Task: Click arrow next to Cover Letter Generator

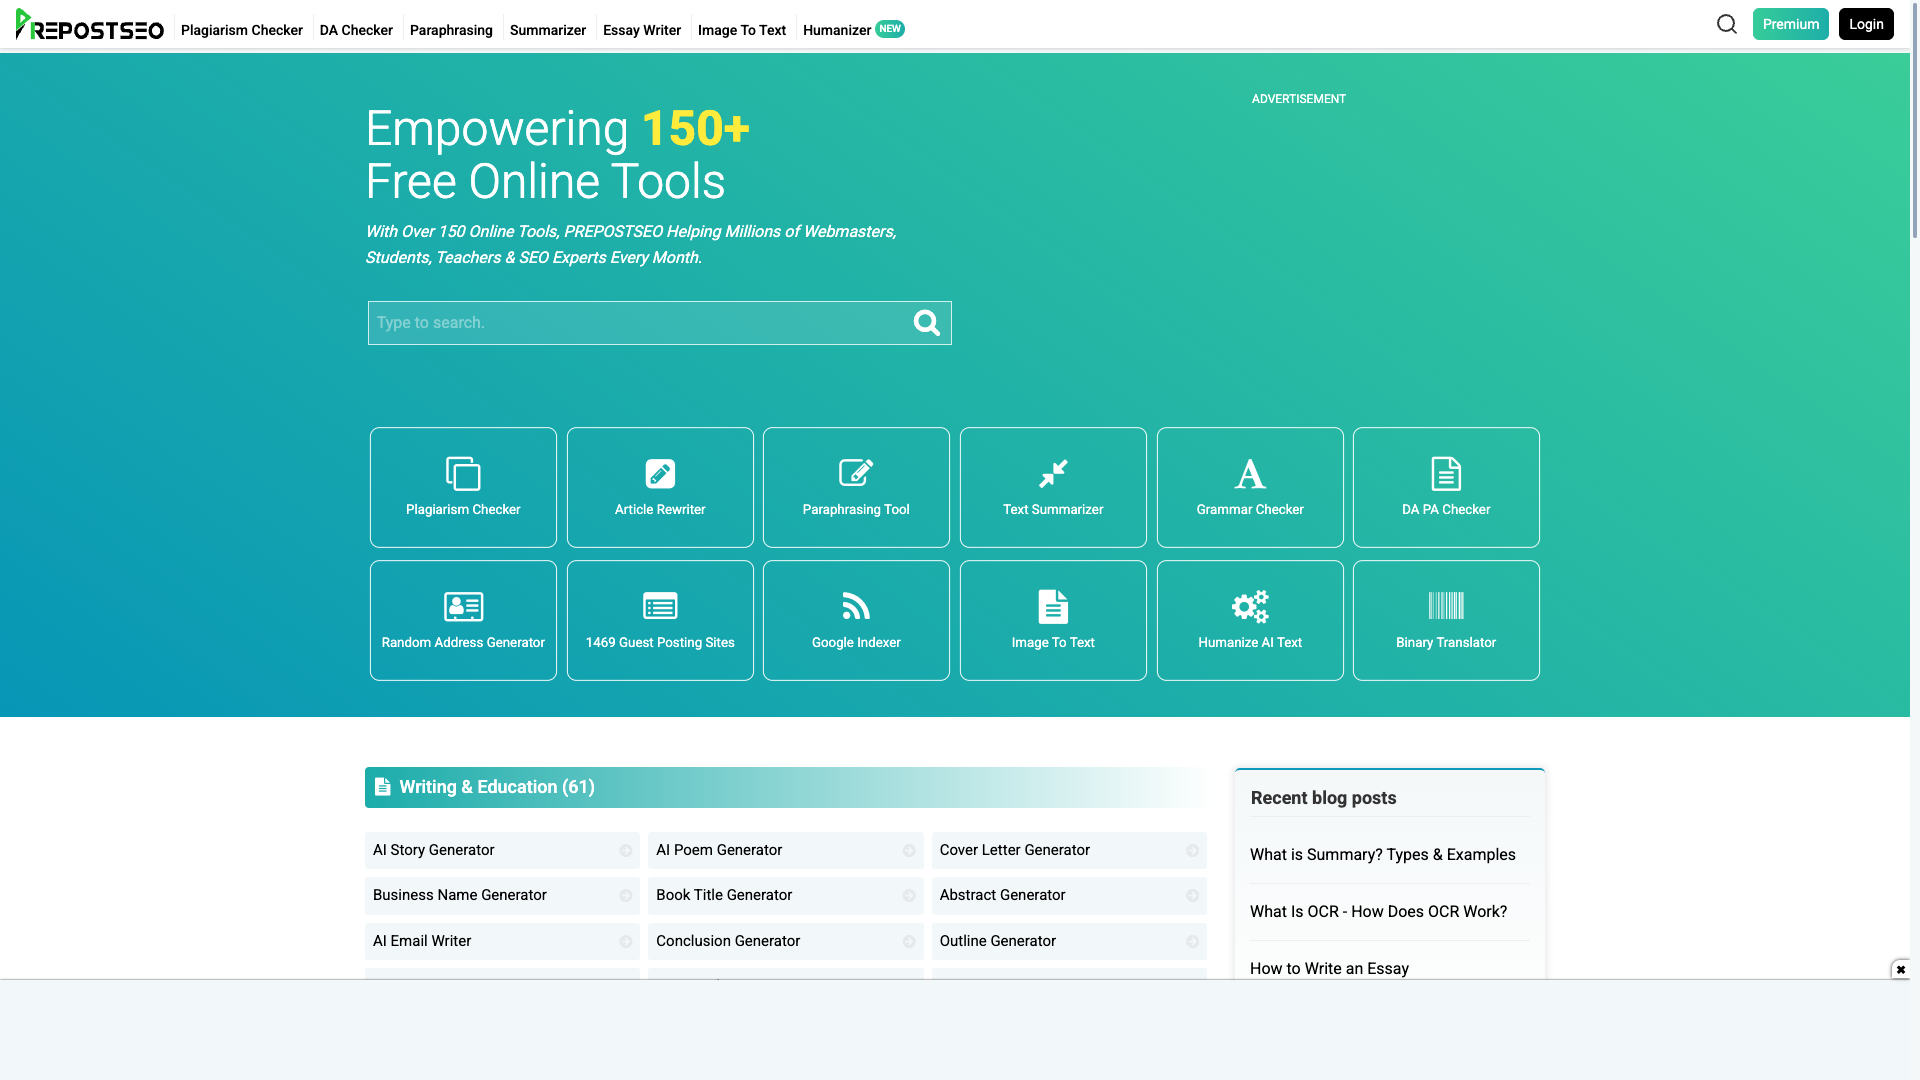Action: coord(1193,851)
